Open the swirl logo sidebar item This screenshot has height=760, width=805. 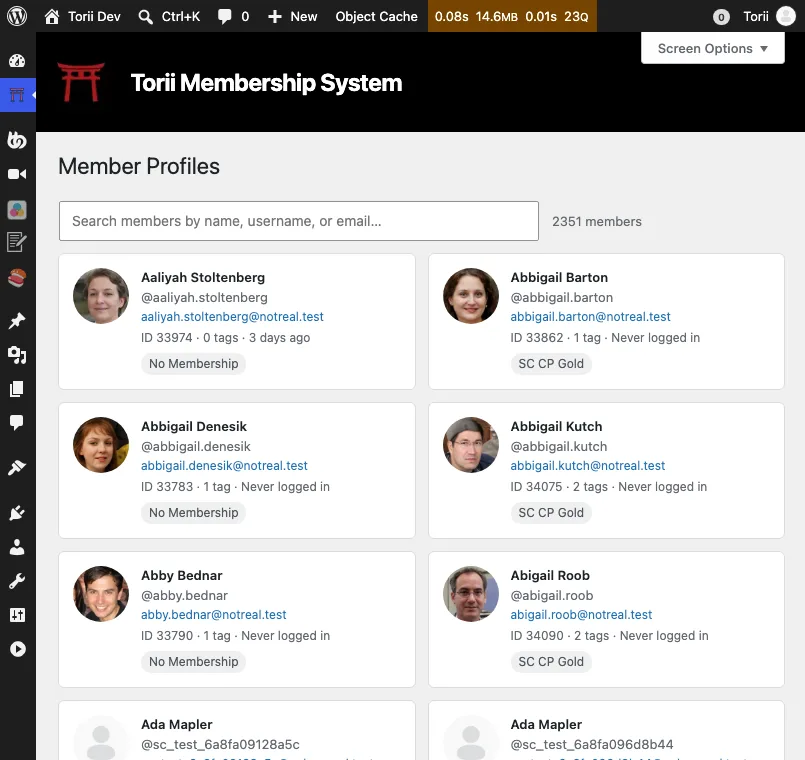[17, 140]
